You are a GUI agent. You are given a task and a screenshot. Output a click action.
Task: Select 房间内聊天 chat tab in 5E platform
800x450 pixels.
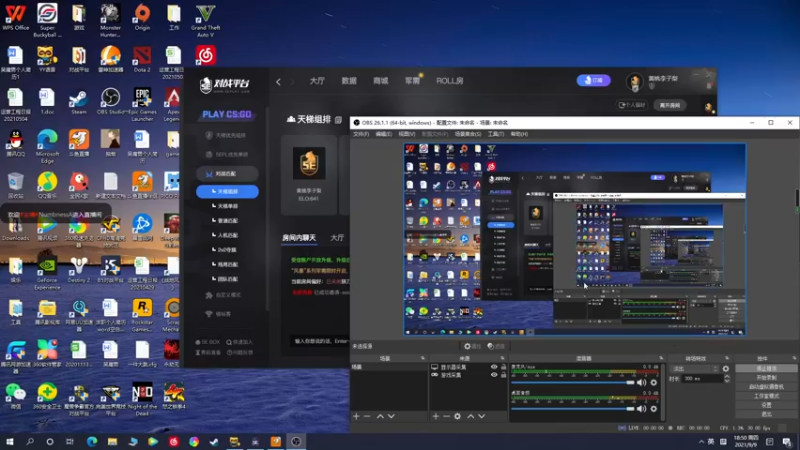pyautogui.click(x=299, y=238)
